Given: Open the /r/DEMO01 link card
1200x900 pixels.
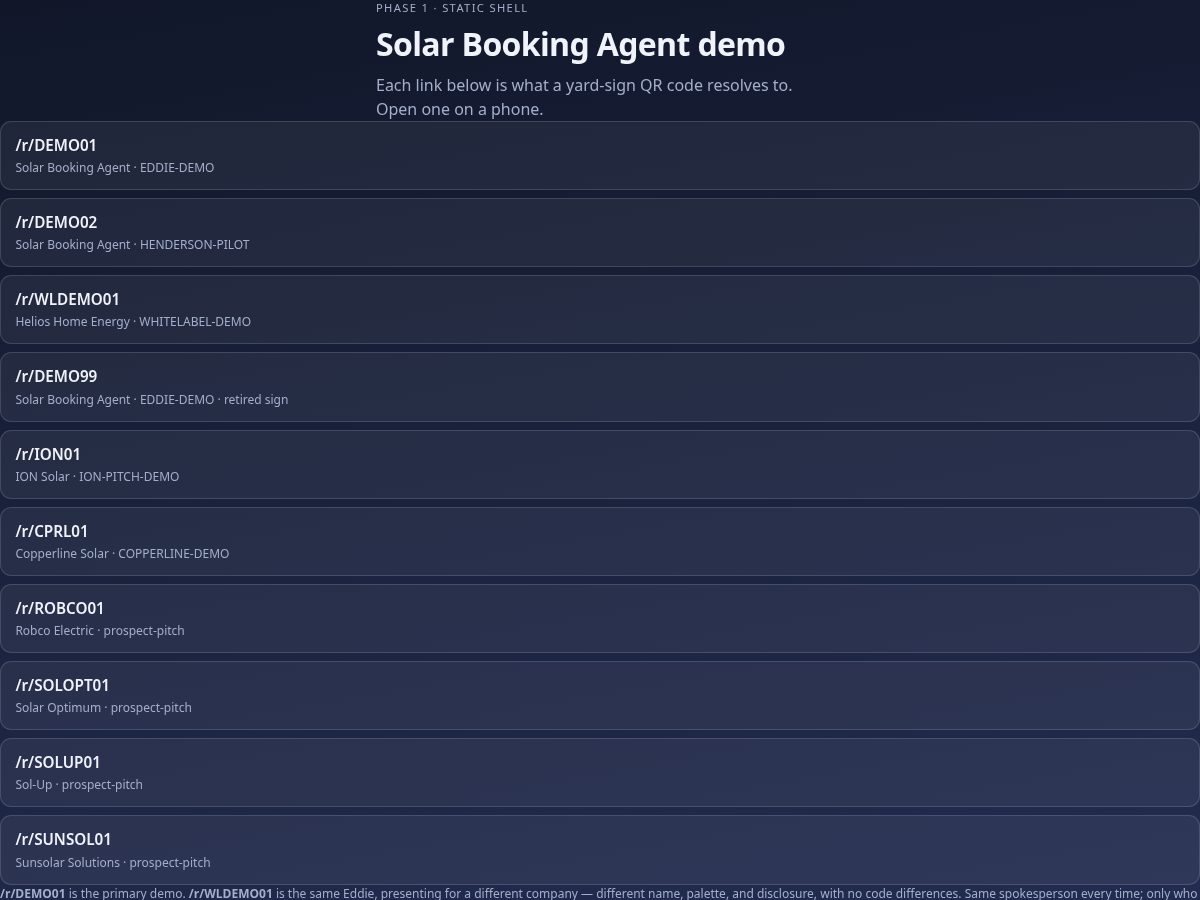Looking at the screenshot, I should pos(600,155).
